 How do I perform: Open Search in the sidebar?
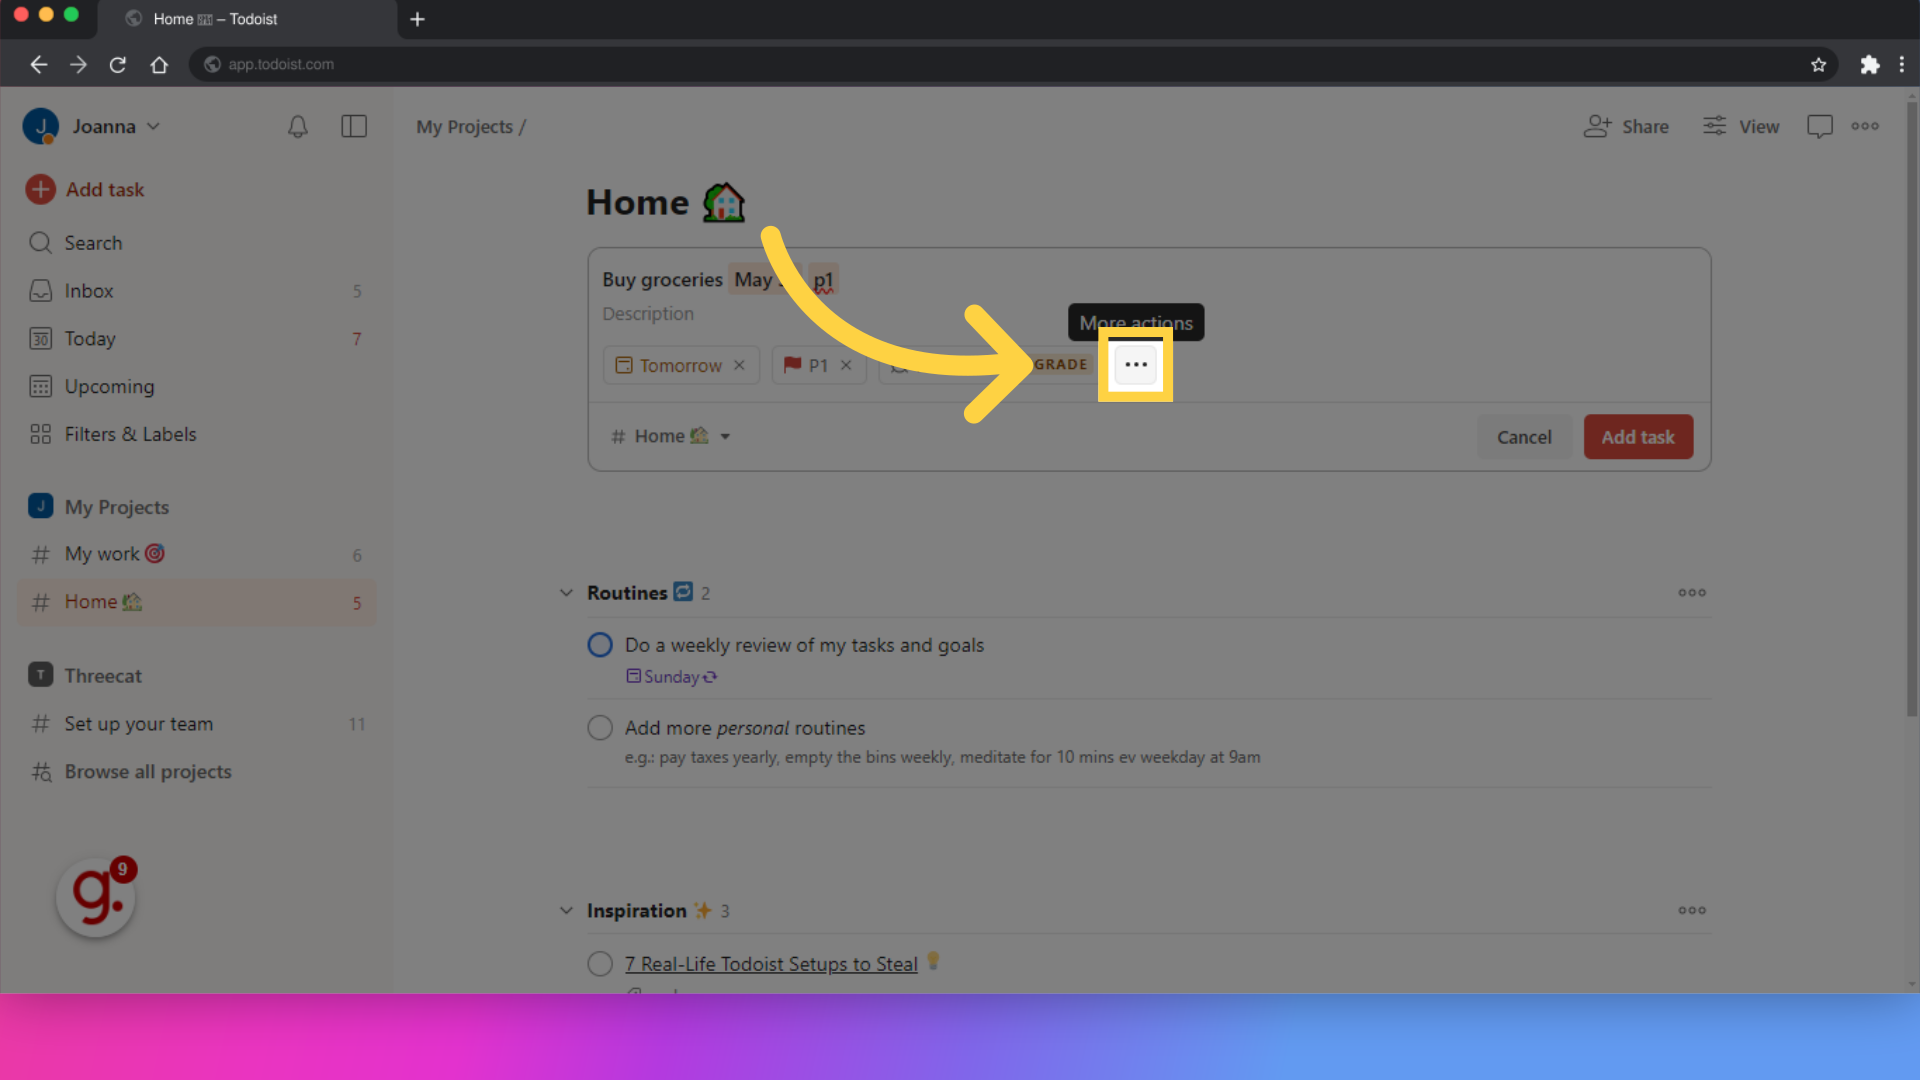196,243
